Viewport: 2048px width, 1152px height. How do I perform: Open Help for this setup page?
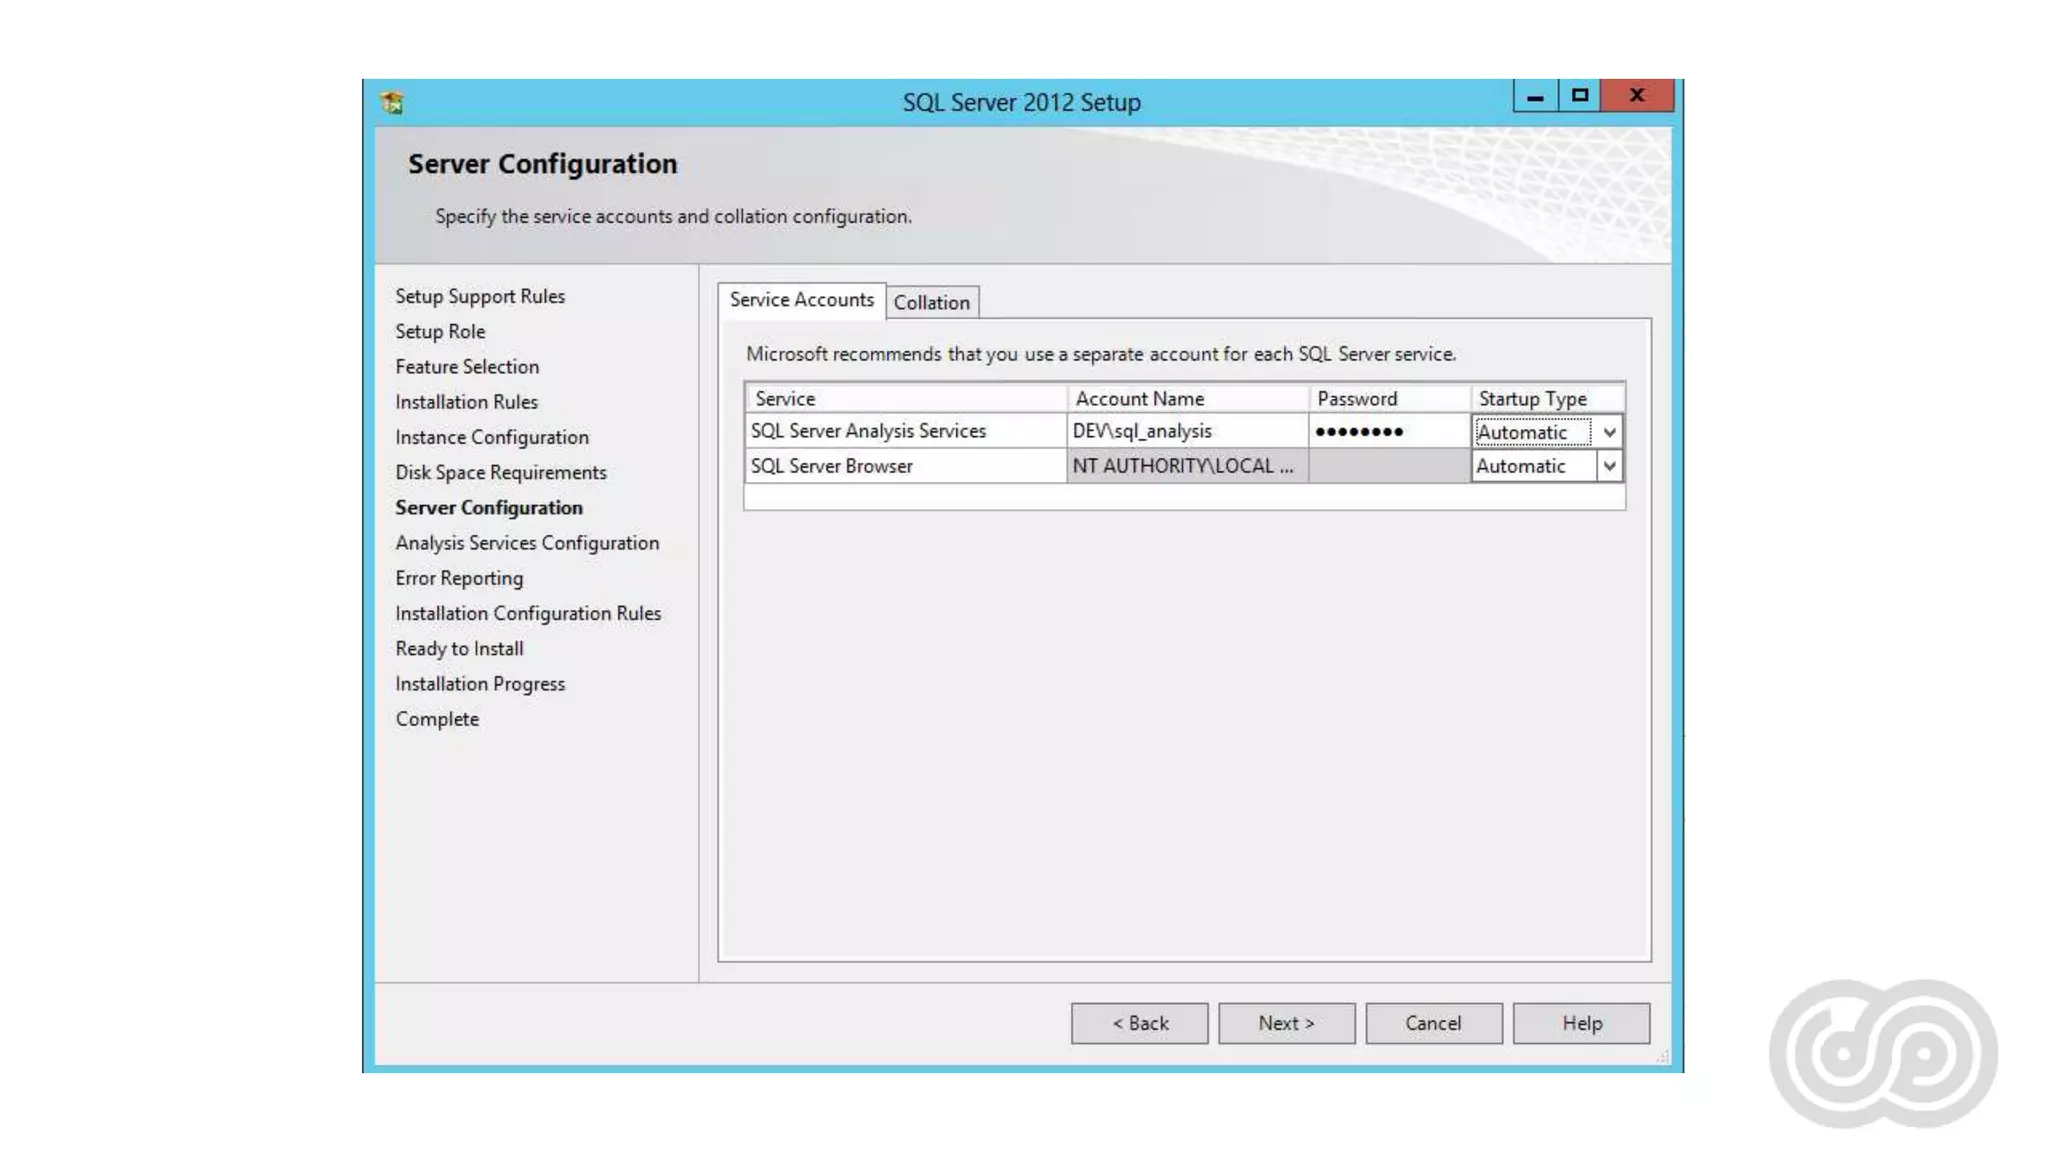[1581, 1023]
